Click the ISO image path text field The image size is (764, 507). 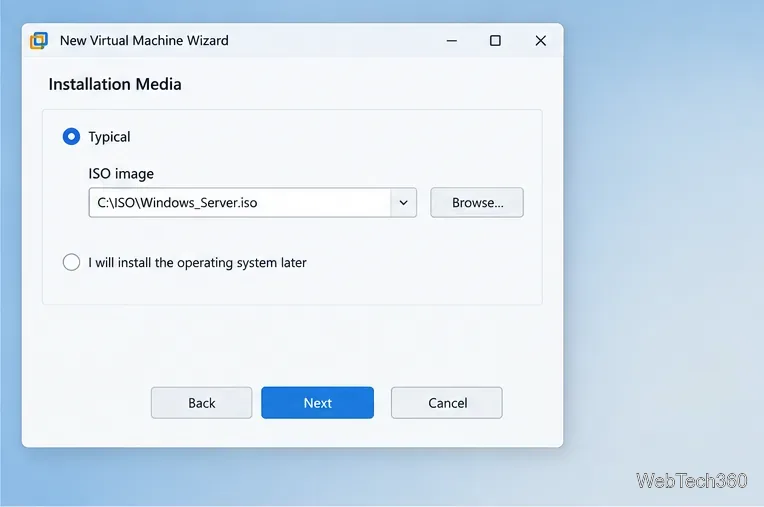click(x=240, y=203)
